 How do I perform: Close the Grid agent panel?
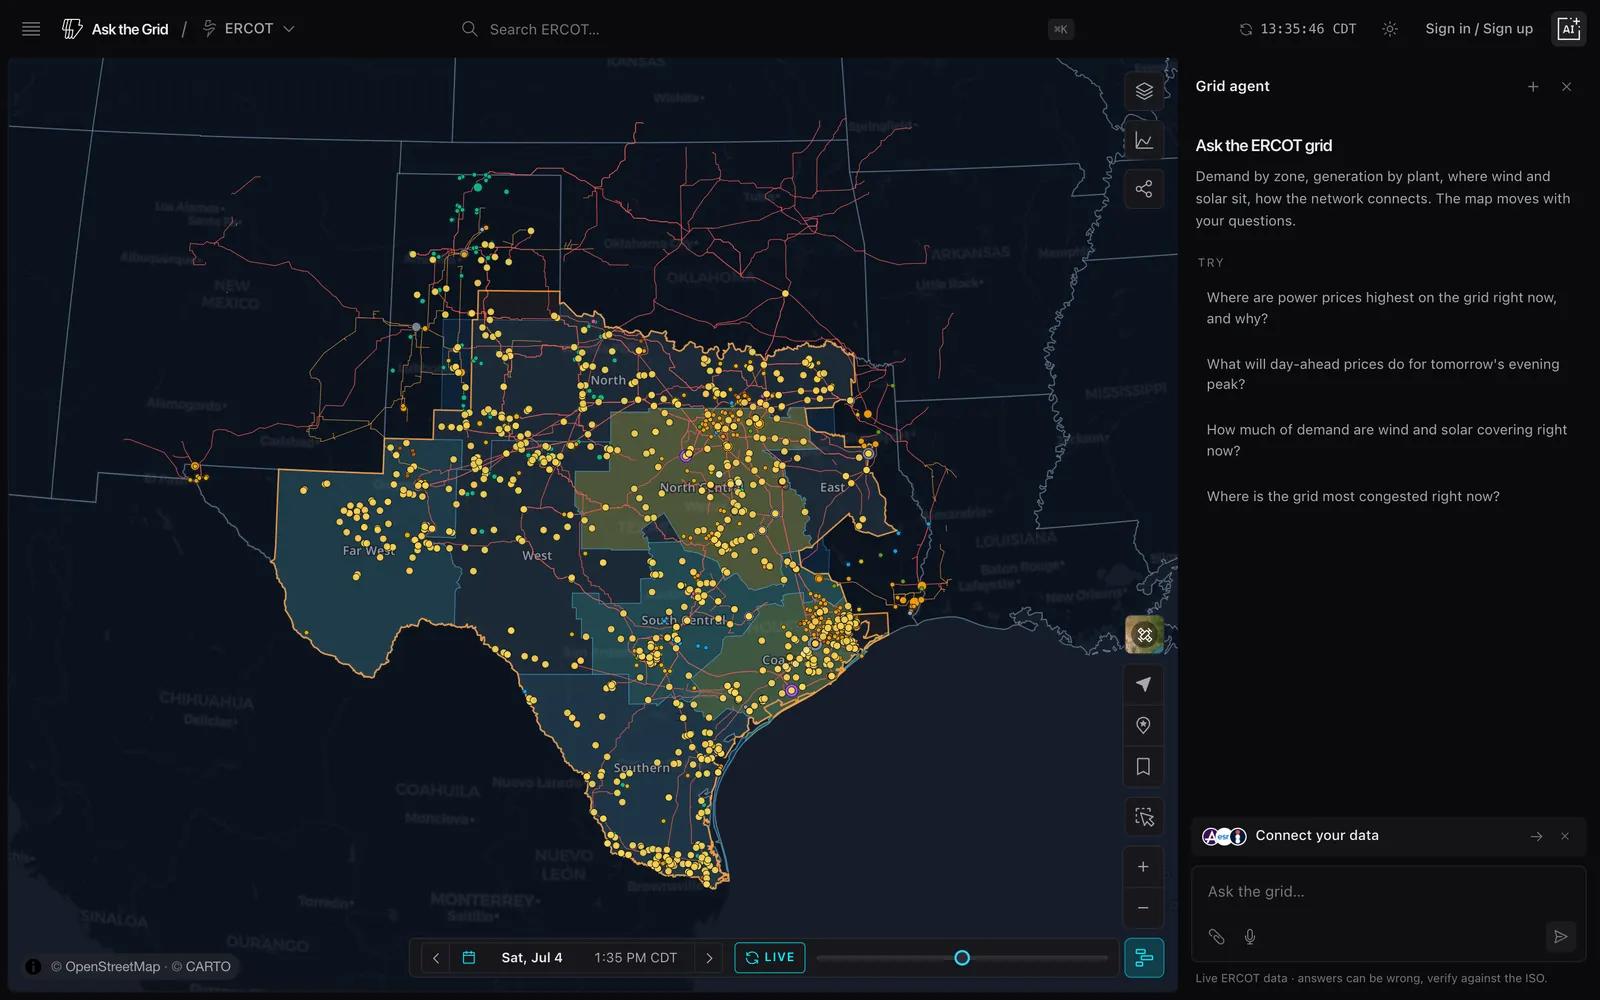coord(1567,87)
